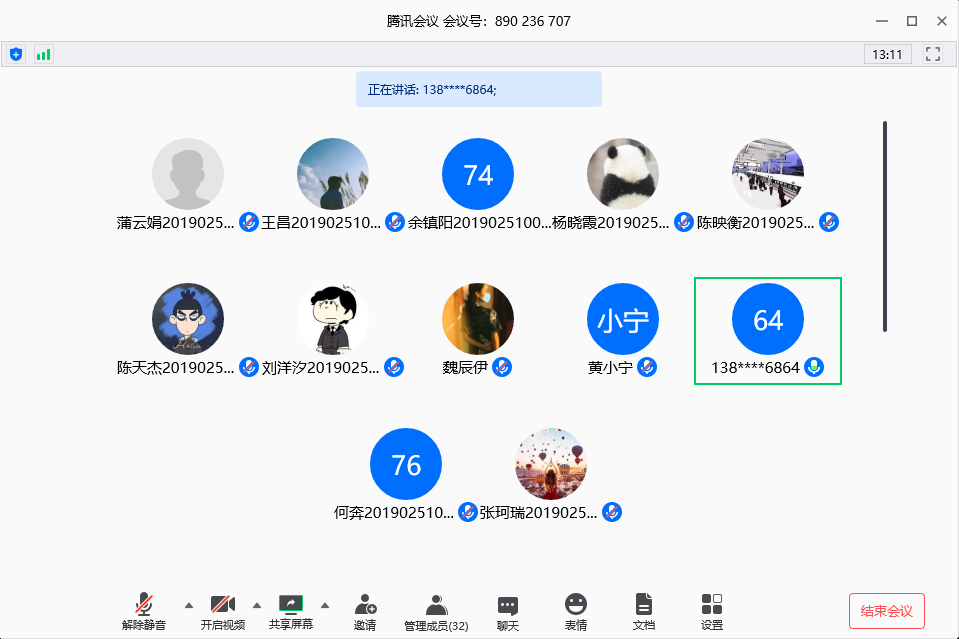This screenshot has height=639, width=959.
Task: Unmute microphone with 解除静音
Action: (145, 611)
